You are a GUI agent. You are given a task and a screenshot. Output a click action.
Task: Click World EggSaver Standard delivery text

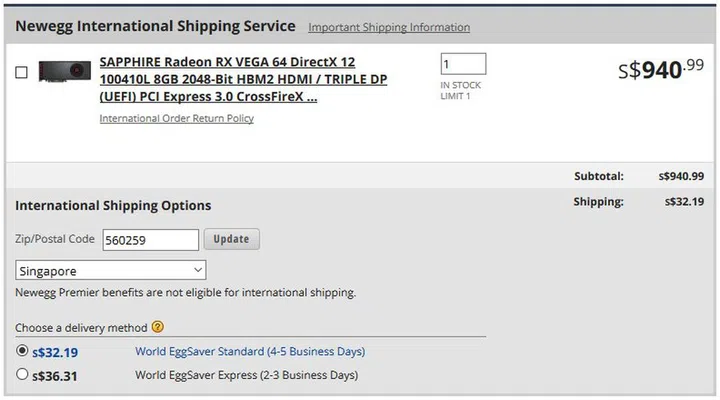[250, 352]
